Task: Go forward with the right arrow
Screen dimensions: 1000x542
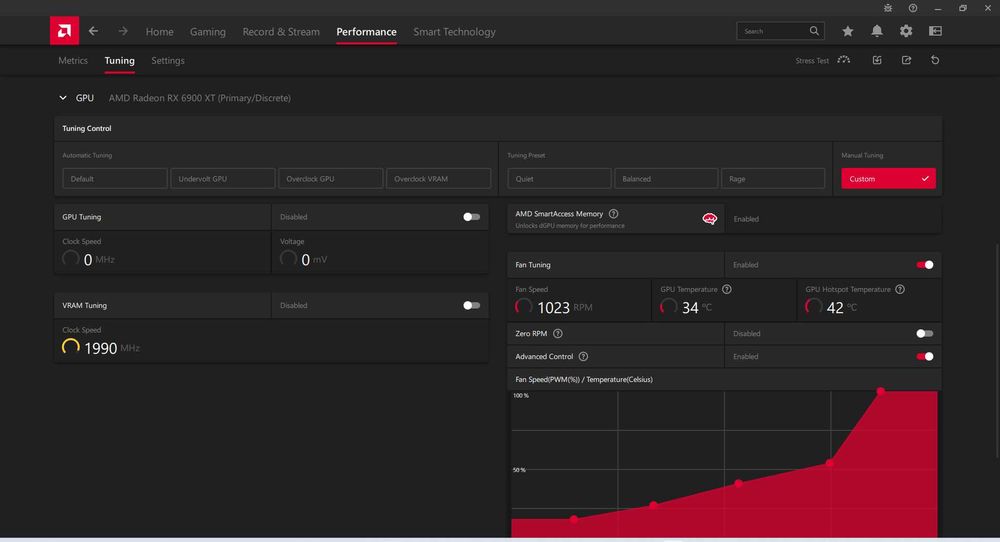Action: (x=122, y=31)
